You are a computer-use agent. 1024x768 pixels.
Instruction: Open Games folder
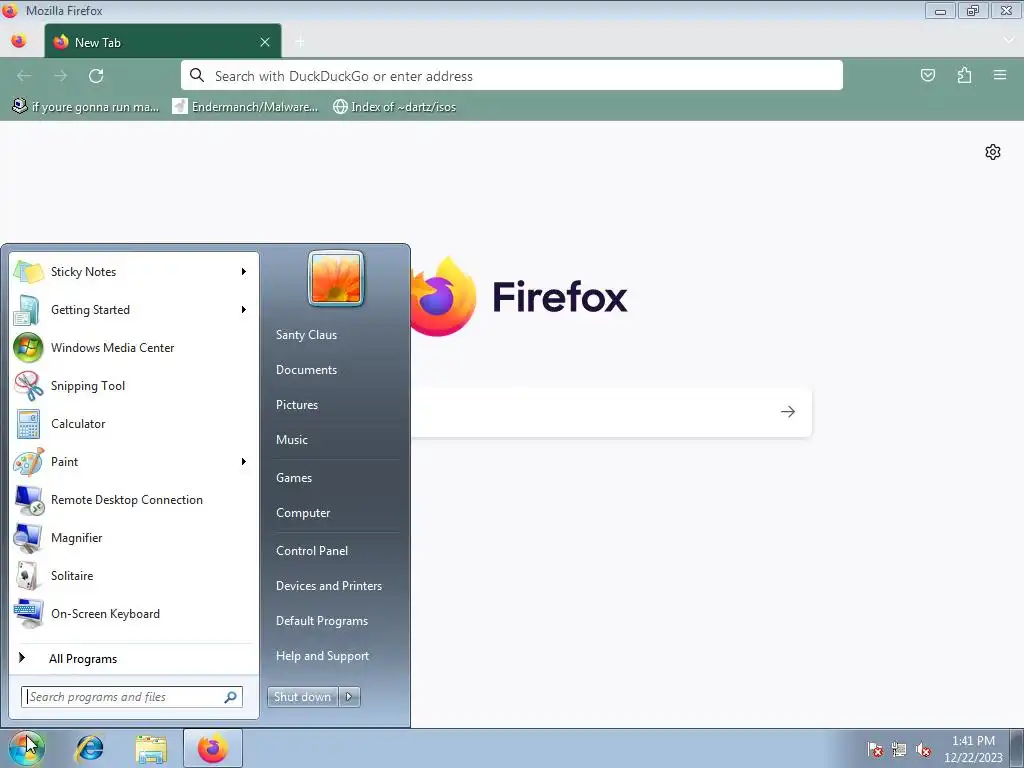click(x=294, y=478)
